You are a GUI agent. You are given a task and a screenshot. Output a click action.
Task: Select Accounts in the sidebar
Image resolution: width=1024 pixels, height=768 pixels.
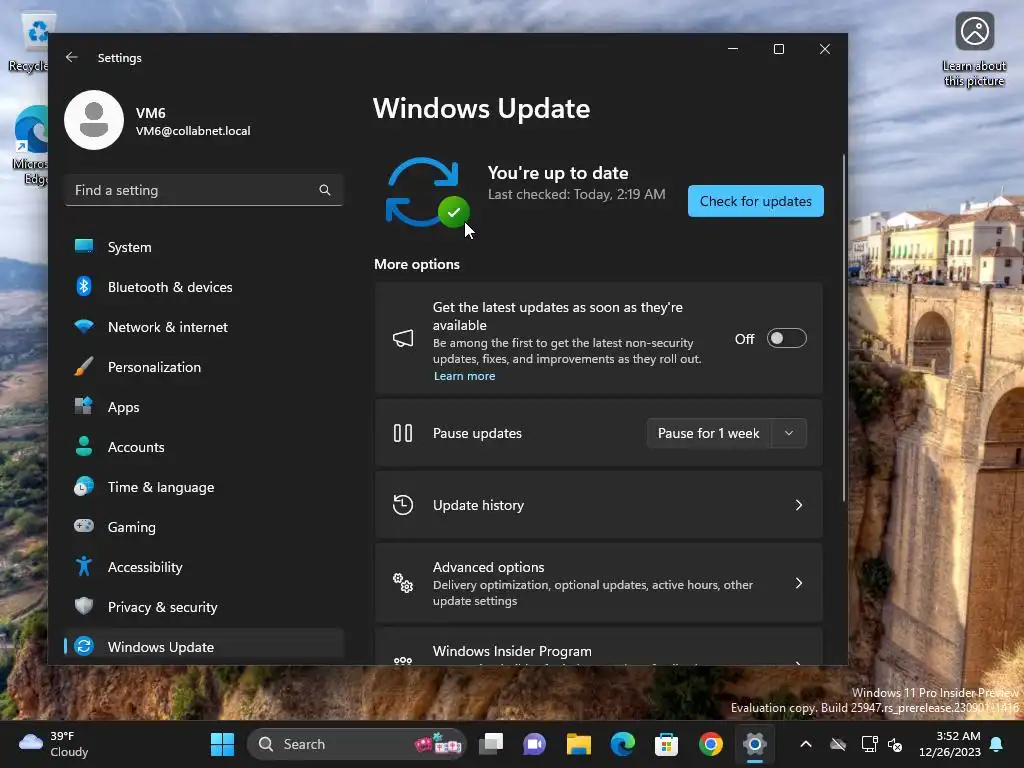tap(204, 447)
